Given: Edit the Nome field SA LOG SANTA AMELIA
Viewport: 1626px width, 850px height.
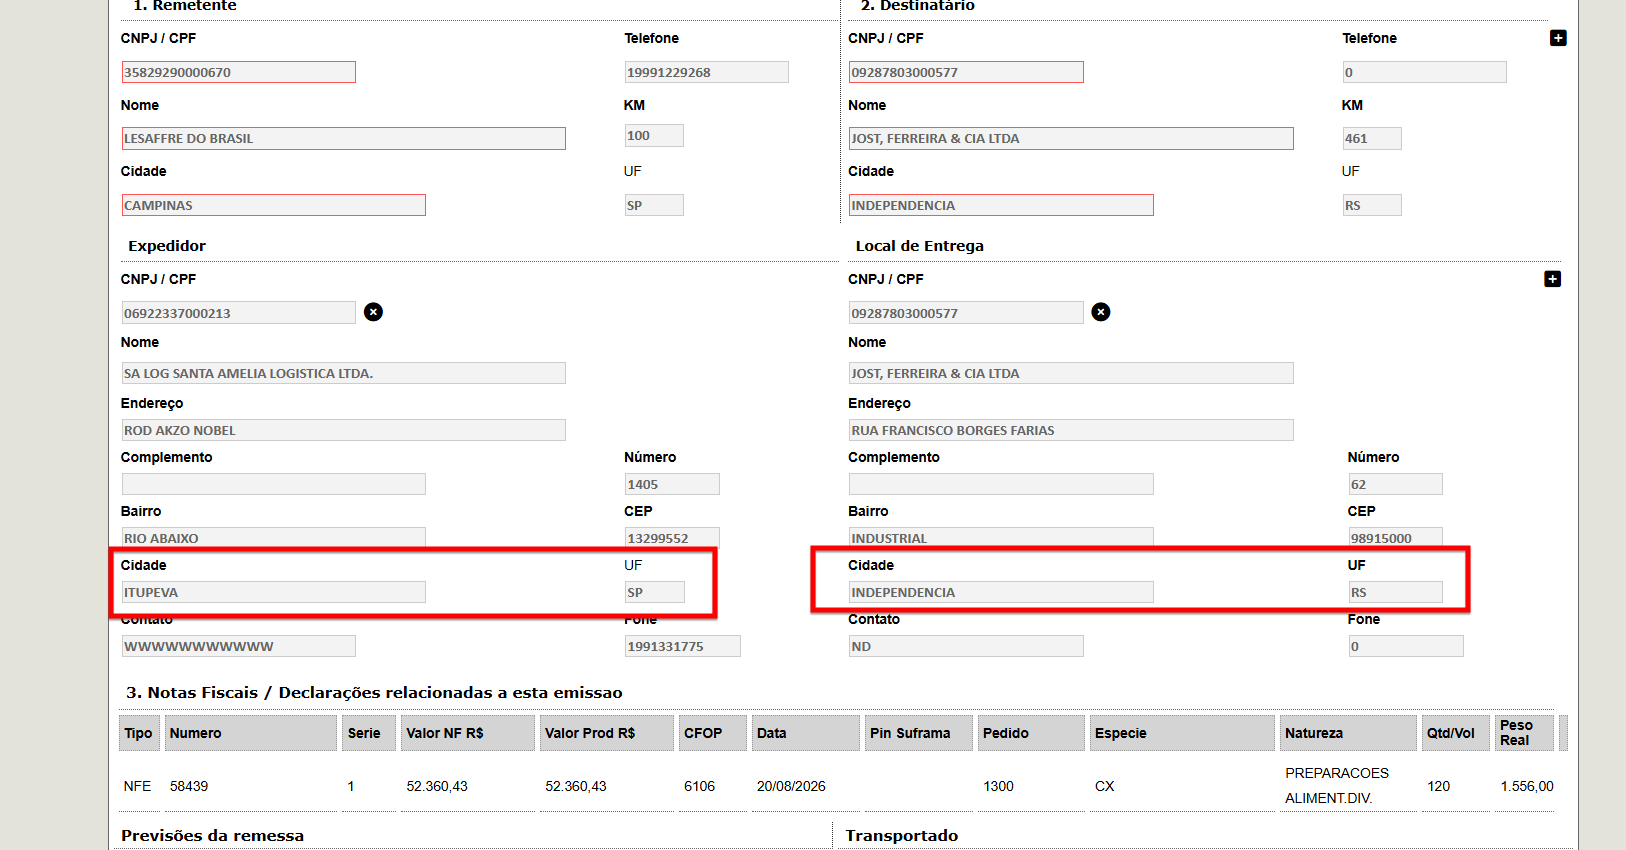Looking at the screenshot, I should pos(343,373).
